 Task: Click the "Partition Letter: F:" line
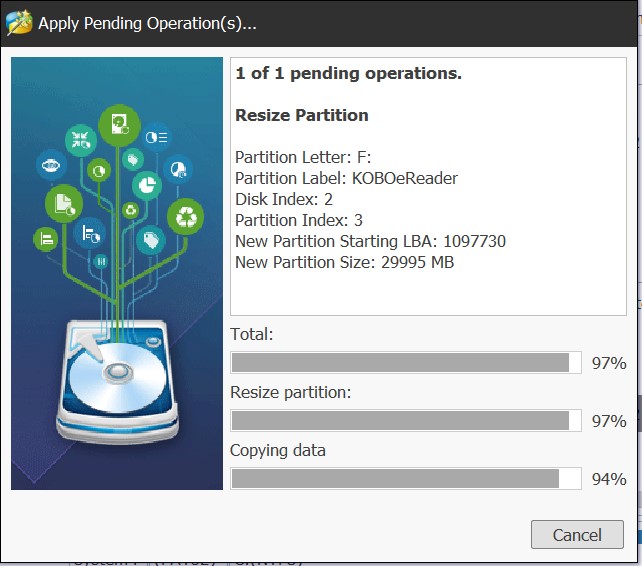pyautogui.click(x=303, y=157)
